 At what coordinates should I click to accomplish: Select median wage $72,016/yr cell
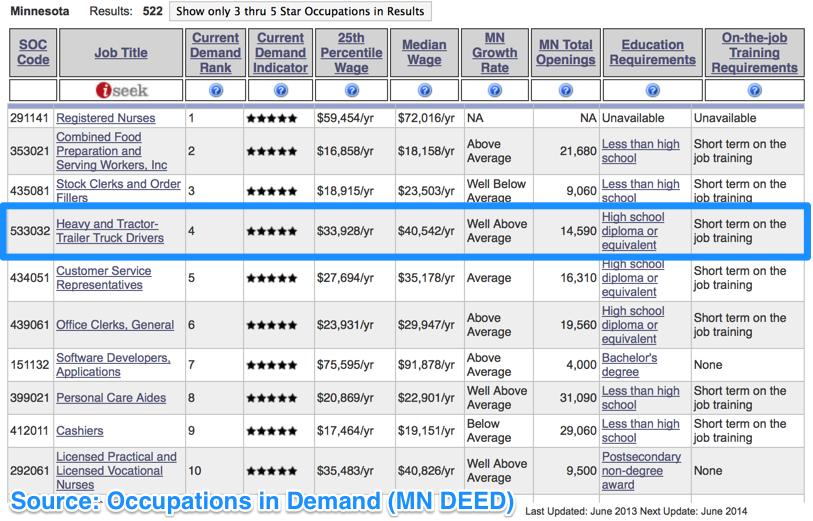[x=426, y=118]
